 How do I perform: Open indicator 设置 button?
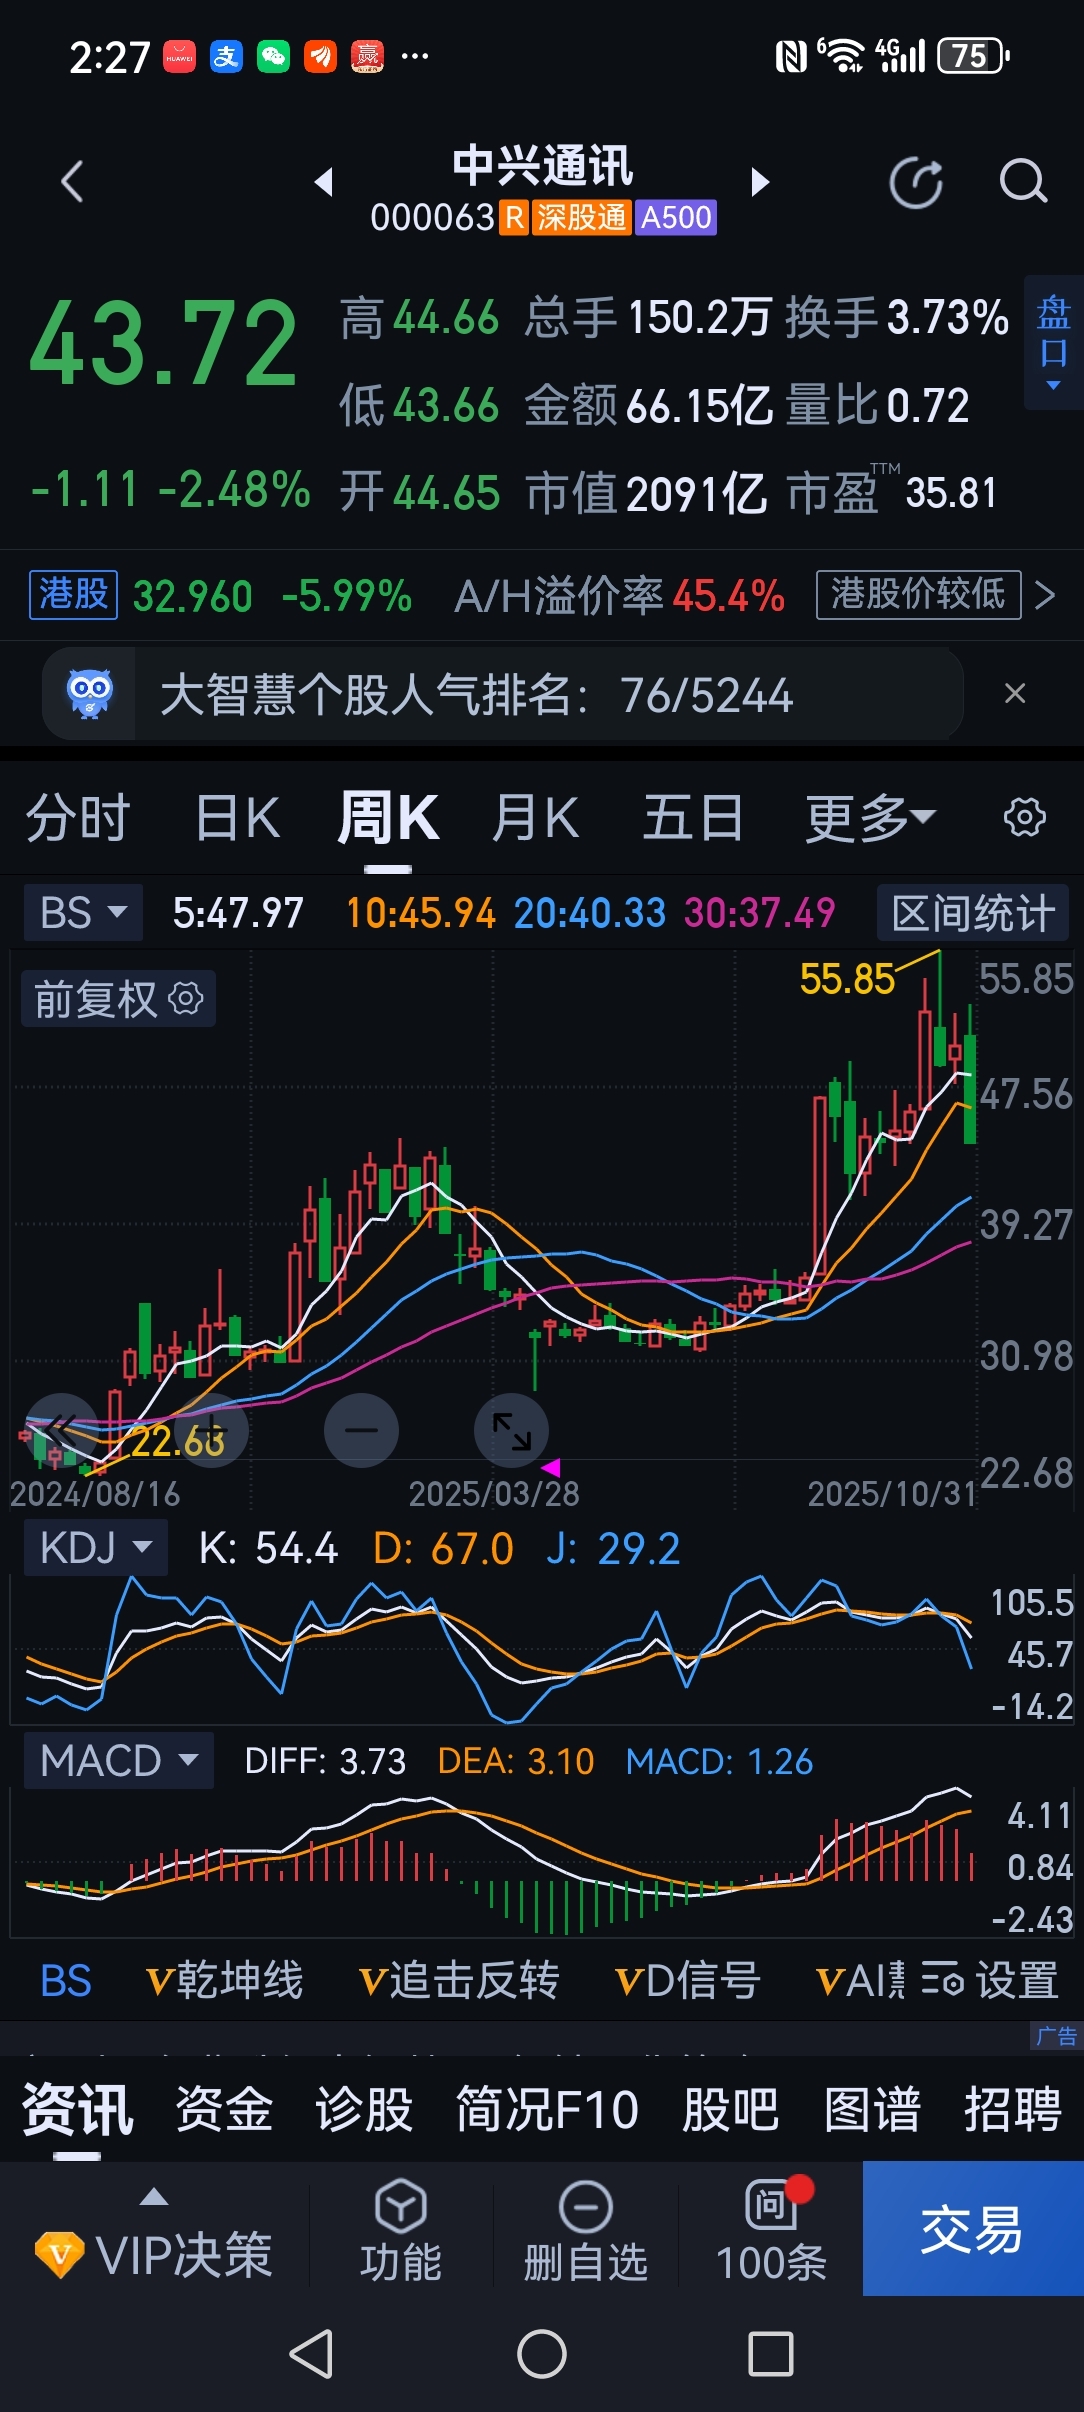click(x=989, y=1980)
